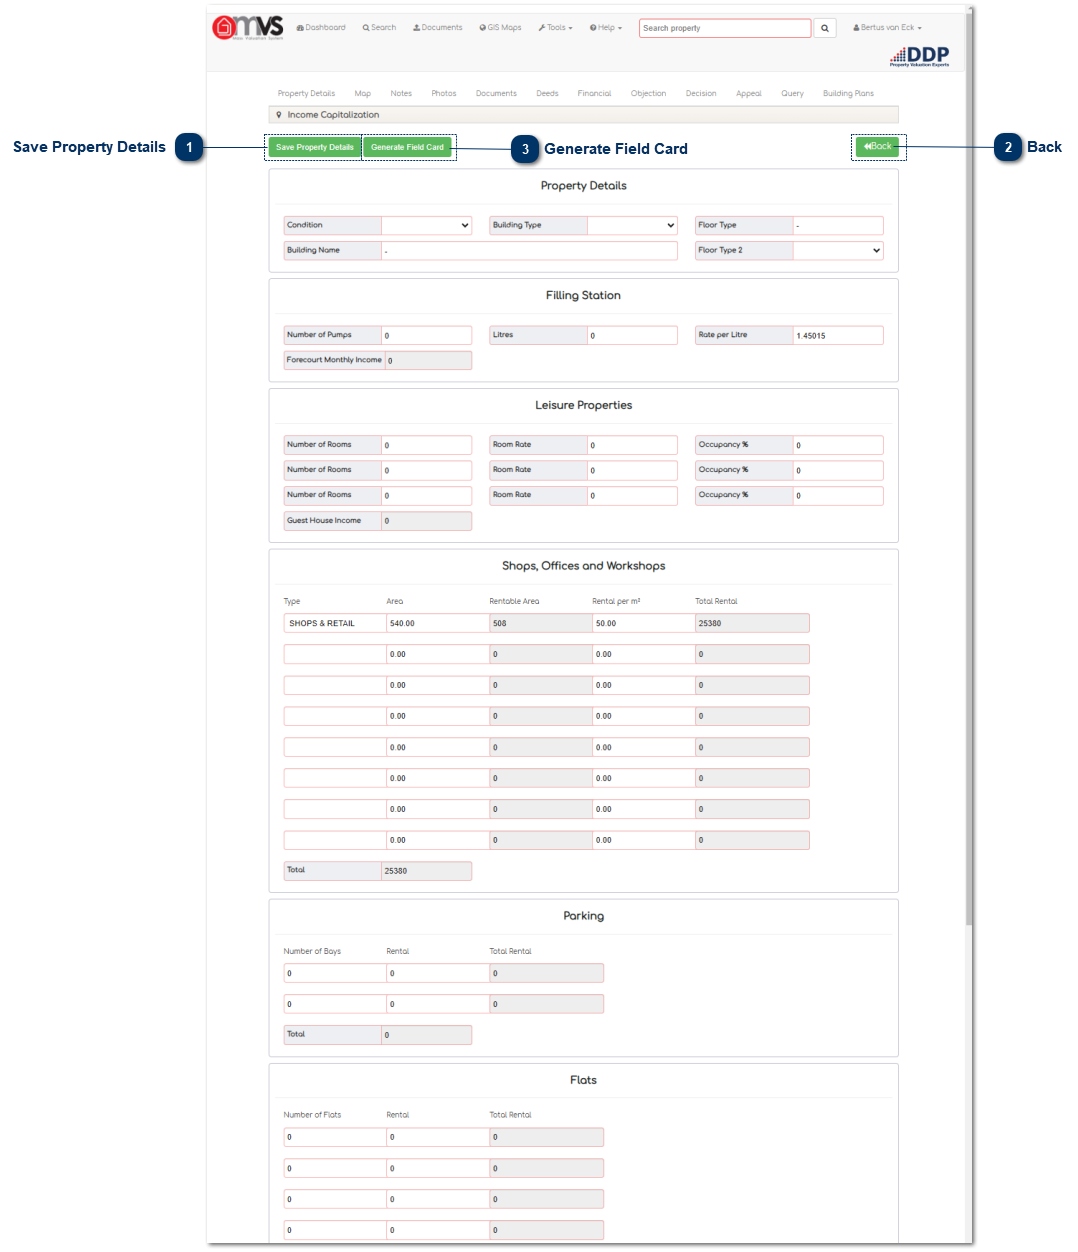Viewport: 1078px width, 1252px height.
Task: Click the Parking Total field
Action: click(x=427, y=1035)
